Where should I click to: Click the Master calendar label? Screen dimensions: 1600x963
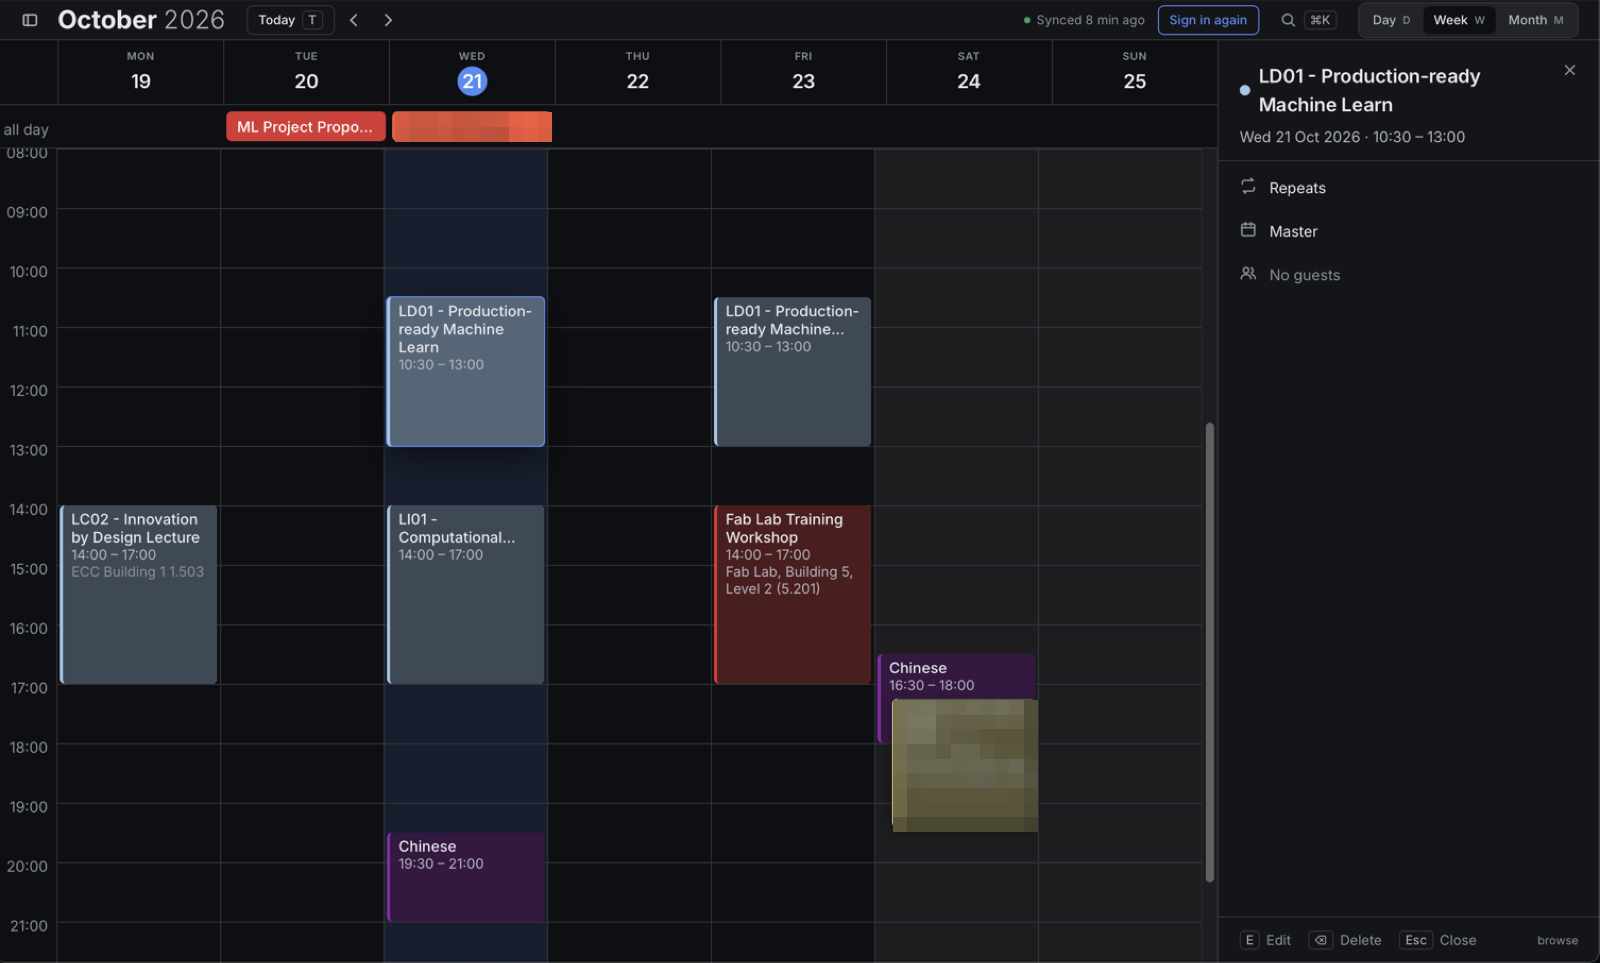(1293, 231)
